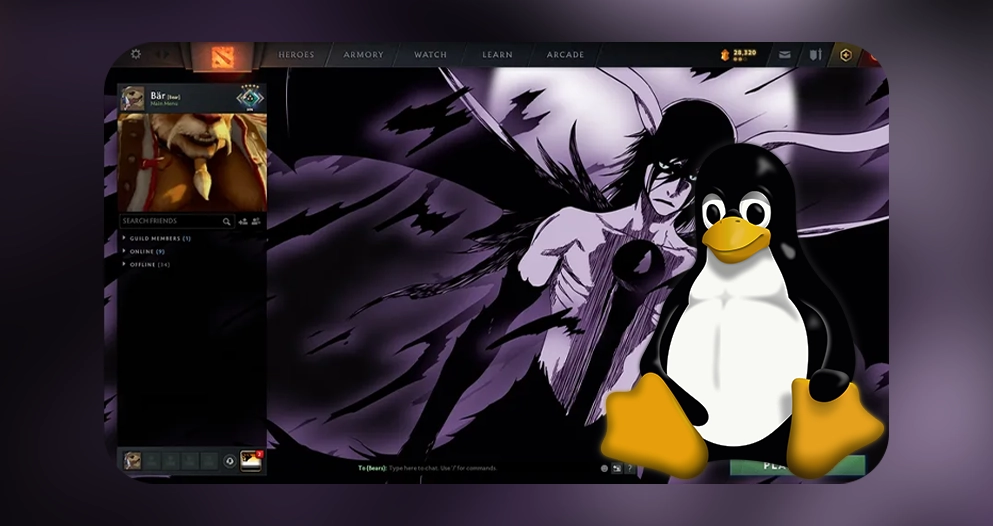Go to the Dota 2 logo home
The height and width of the screenshot is (526, 993).
[222, 56]
